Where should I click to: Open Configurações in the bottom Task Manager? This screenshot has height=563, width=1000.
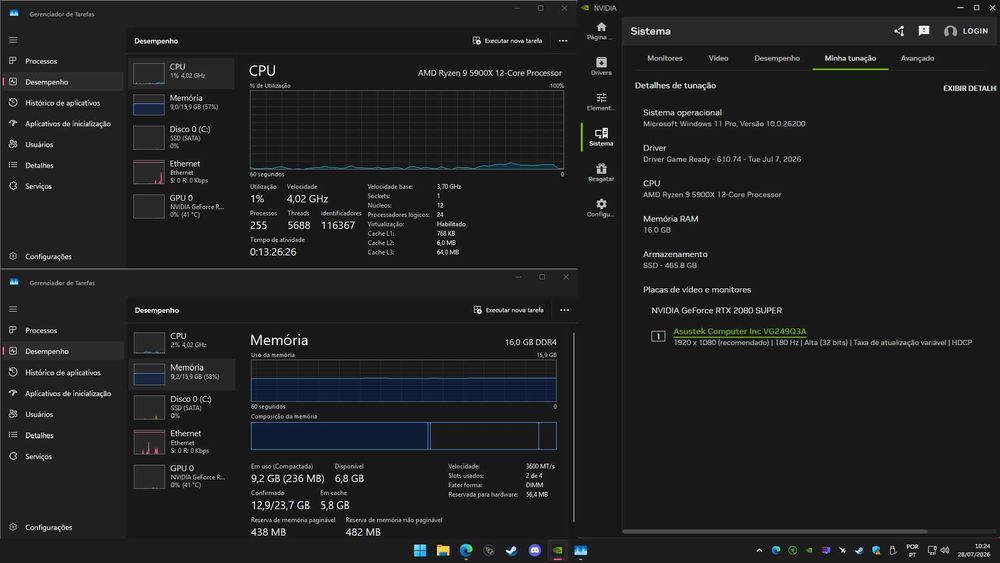[x=48, y=527]
